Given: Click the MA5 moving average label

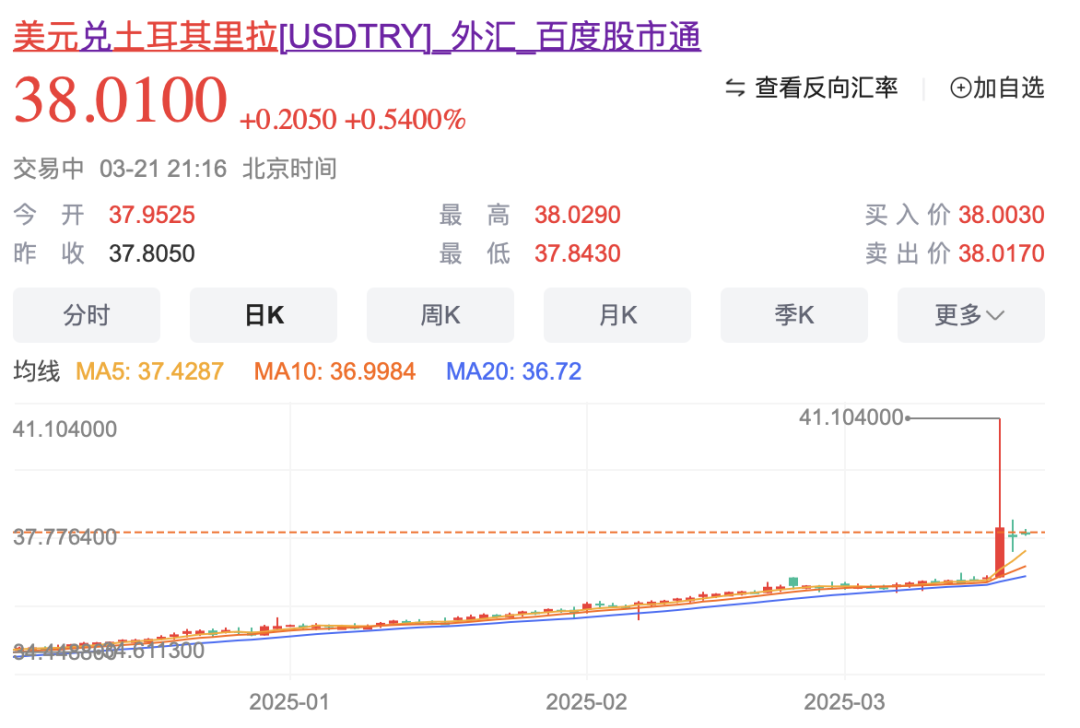Looking at the screenshot, I should (150, 372).
